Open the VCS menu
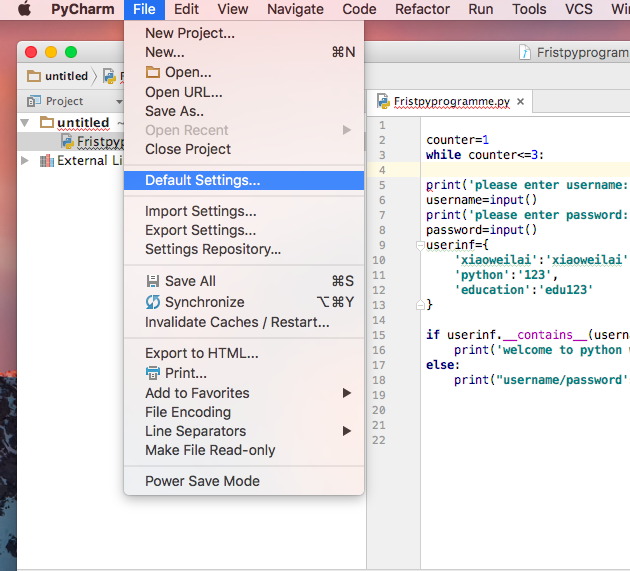This screenshot has height=571, width=630. (579, 9)
